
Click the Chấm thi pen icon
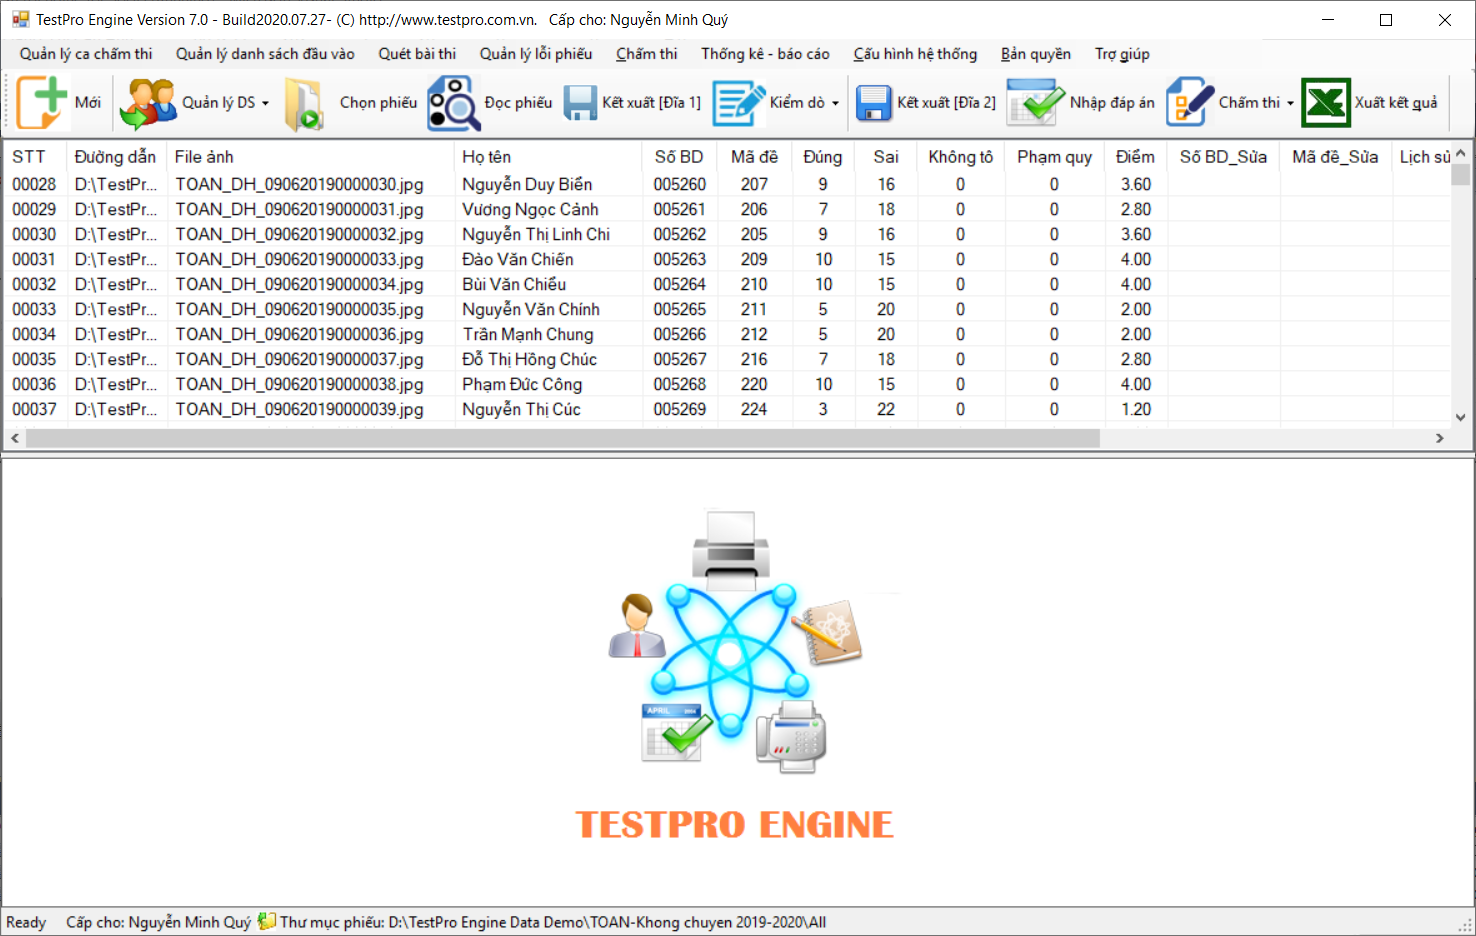click(1190, 102)
